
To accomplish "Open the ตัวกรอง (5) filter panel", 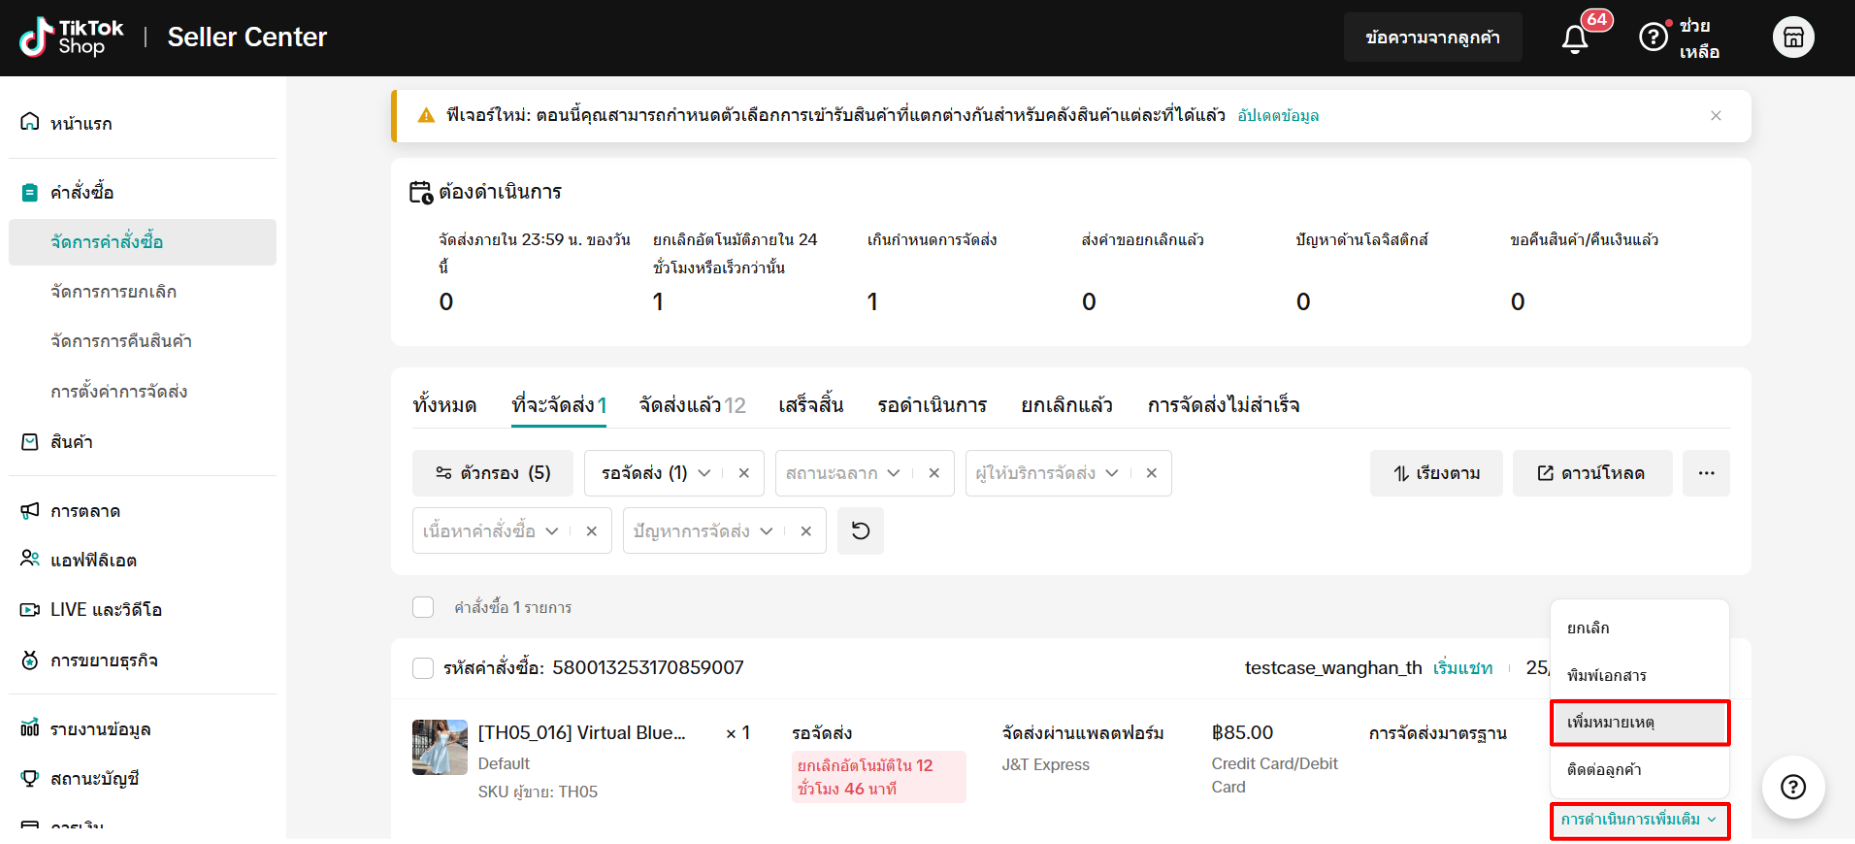I will [x=493, y=473].
